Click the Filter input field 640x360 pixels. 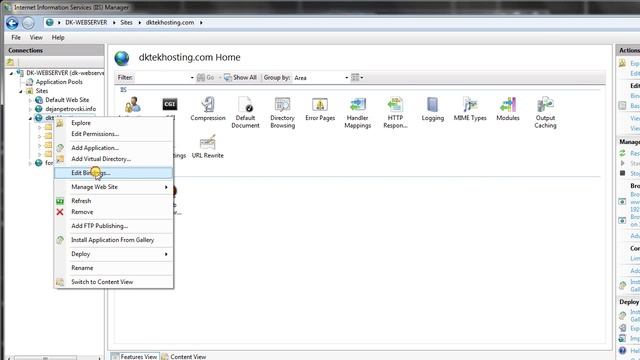tap(162, 78)
